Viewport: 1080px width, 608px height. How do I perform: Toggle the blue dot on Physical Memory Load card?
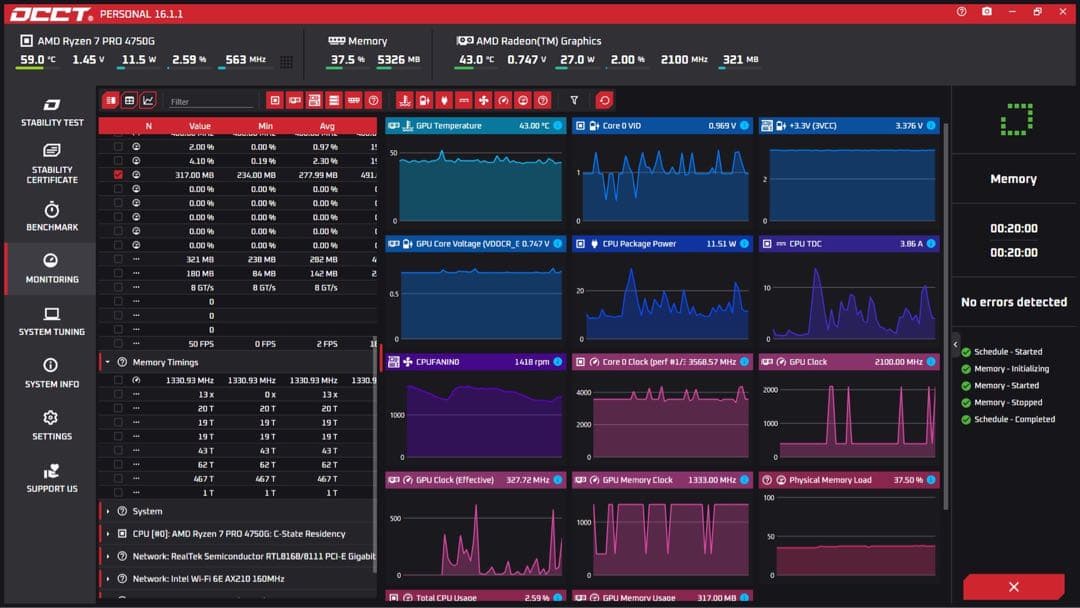[x=931, y=480]
